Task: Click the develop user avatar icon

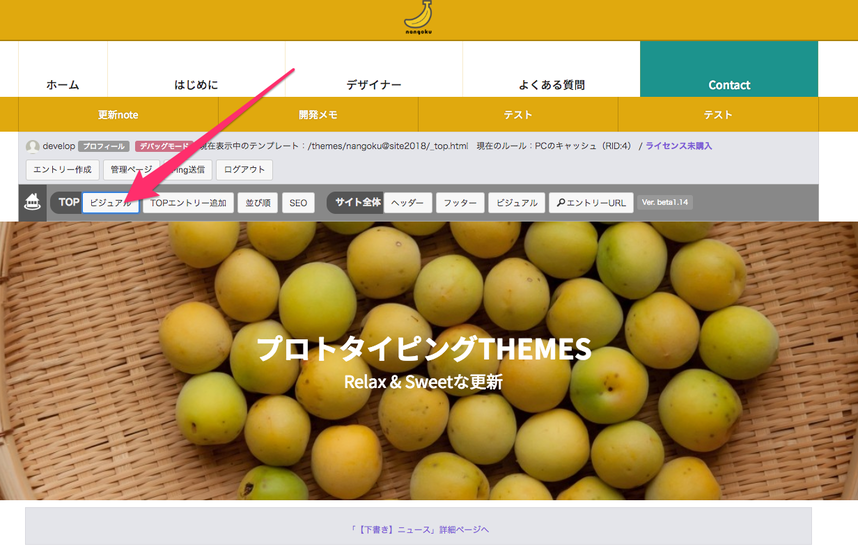Action: click(32, 146)
